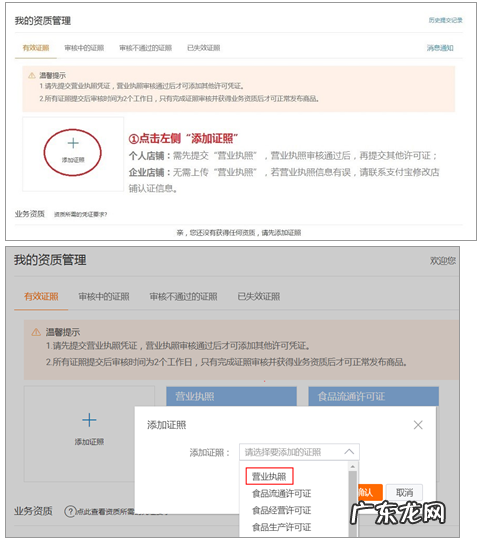Click the 资质所需的凭证要求? link
The height and width of the screenshot is (542, 484).
(81, 215)
